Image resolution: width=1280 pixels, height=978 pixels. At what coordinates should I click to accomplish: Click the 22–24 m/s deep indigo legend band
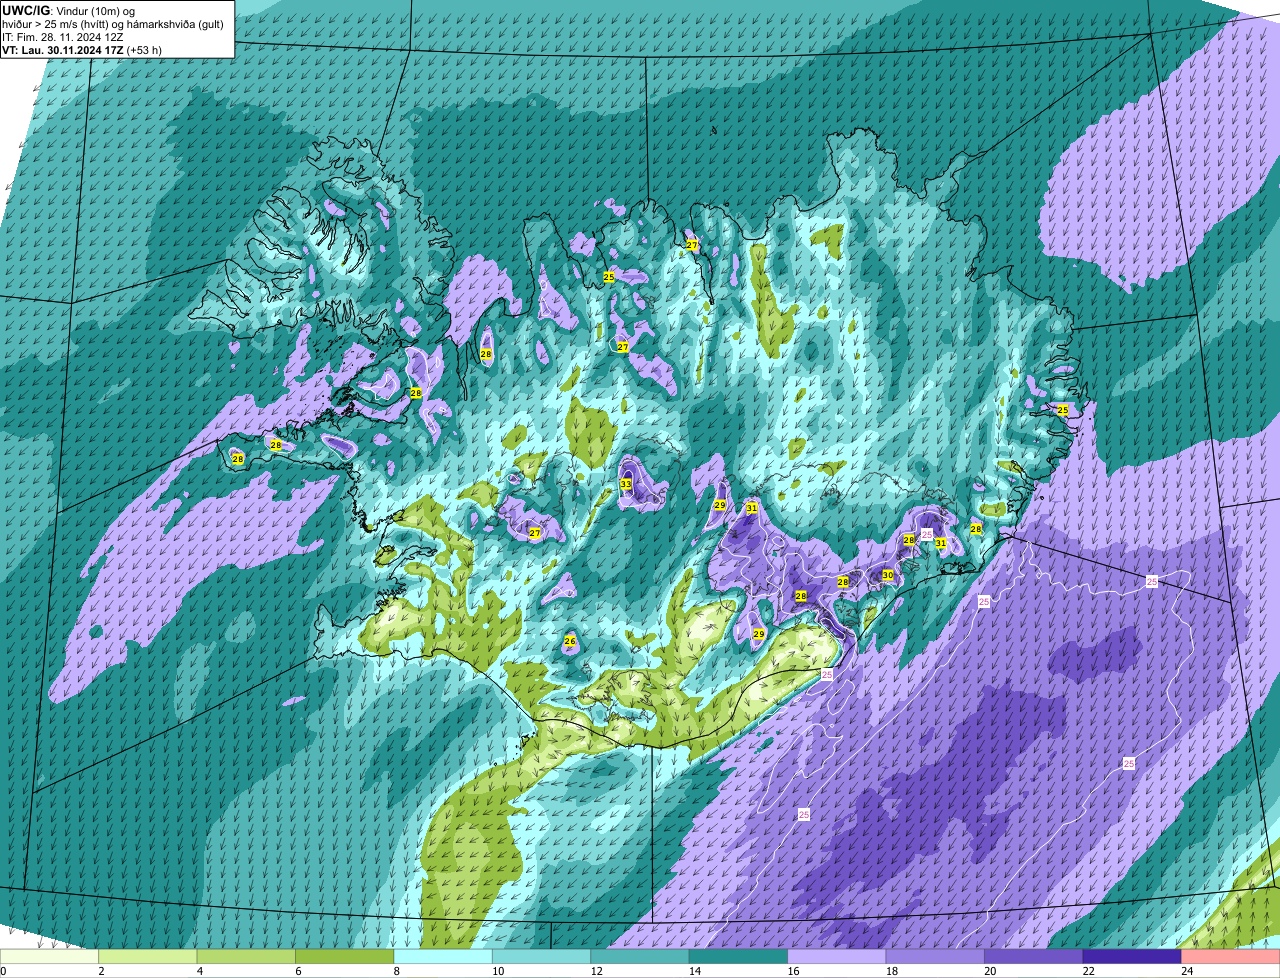pos(1132,956)
